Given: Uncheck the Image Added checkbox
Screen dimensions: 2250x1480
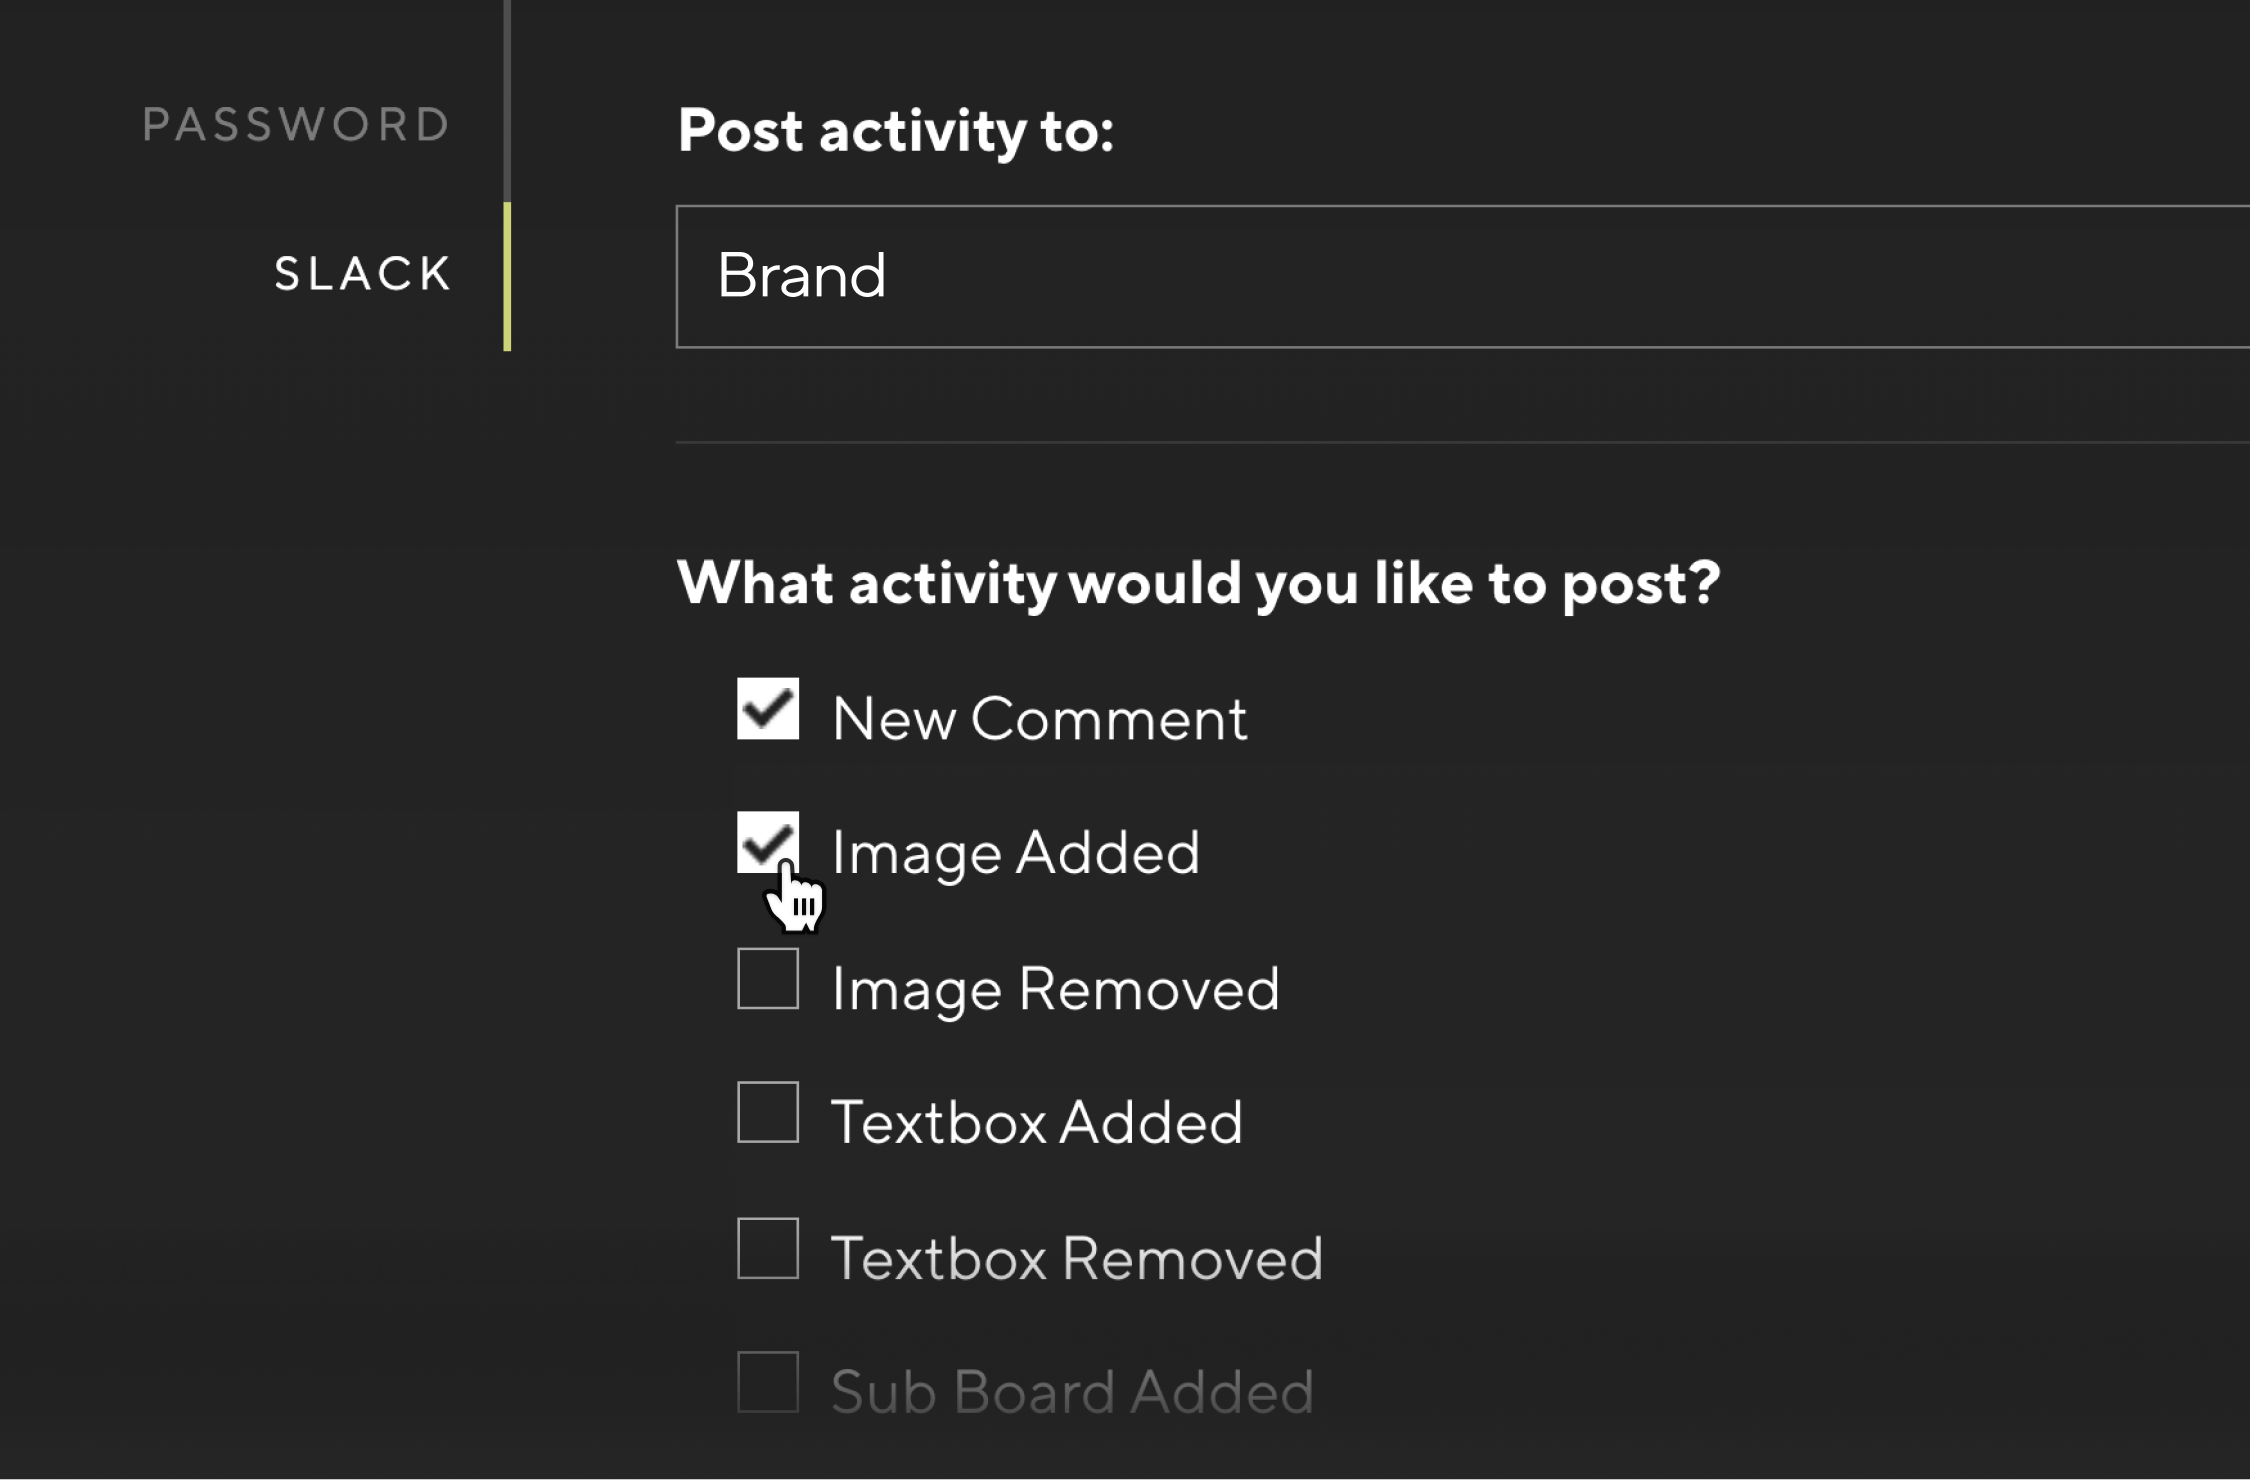Looking at the screenshot, I should pyautogui.click(x=768, y=842).
